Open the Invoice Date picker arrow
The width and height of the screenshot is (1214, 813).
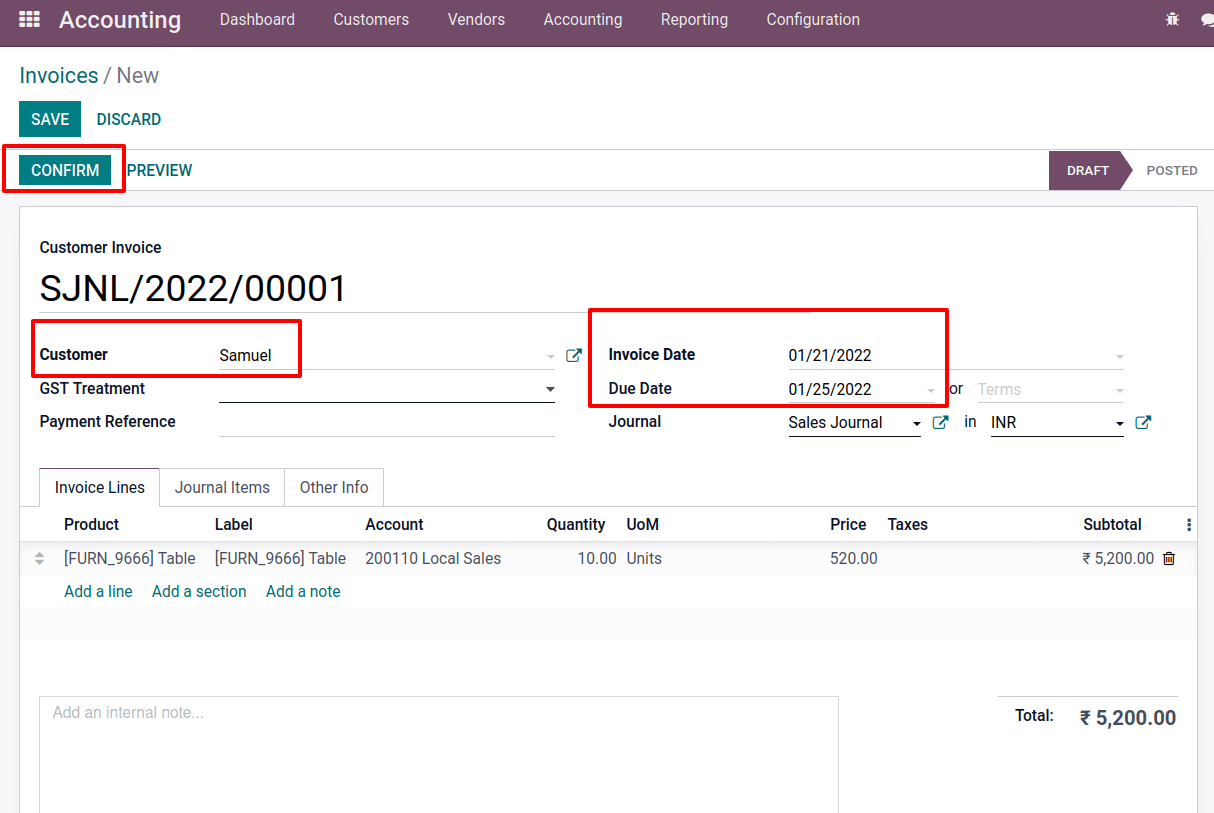coord(1119,356)
